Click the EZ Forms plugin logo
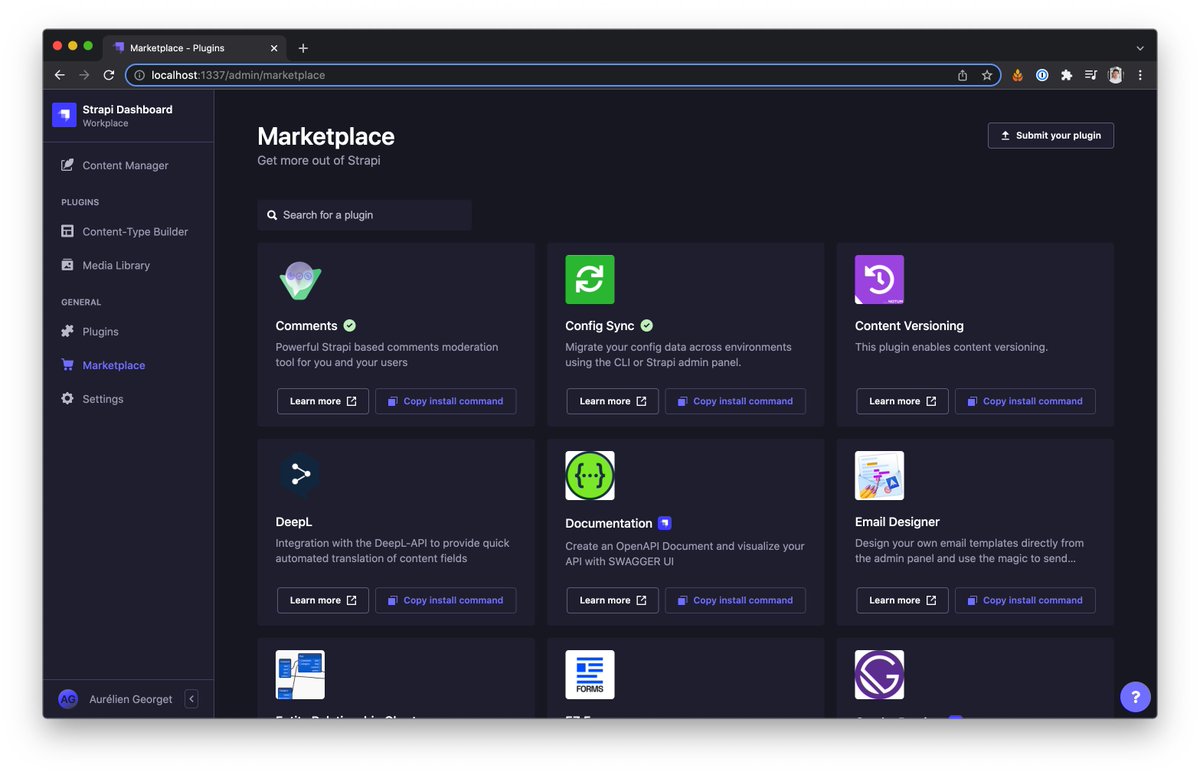Viewport: 1200px width, 775px height. (x=590, y=675)
